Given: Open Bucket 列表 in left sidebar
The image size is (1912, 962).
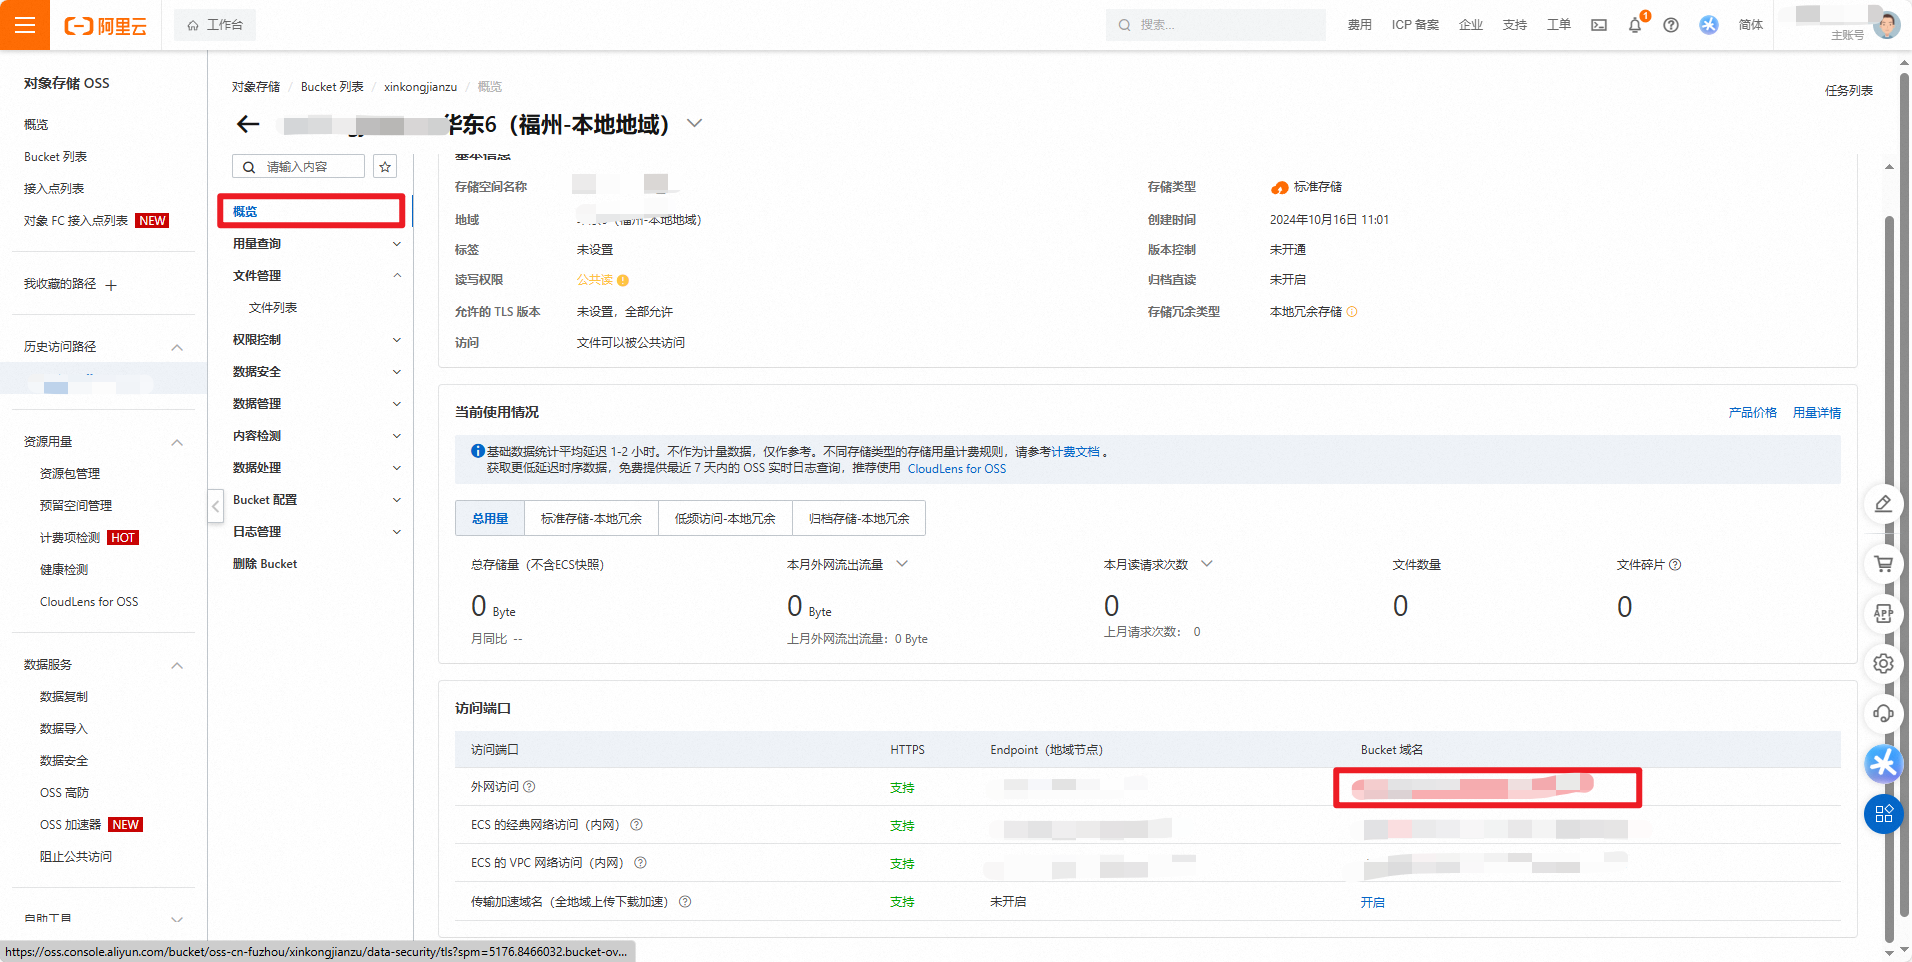Looking at the screenshot, I should click(56, 157).
